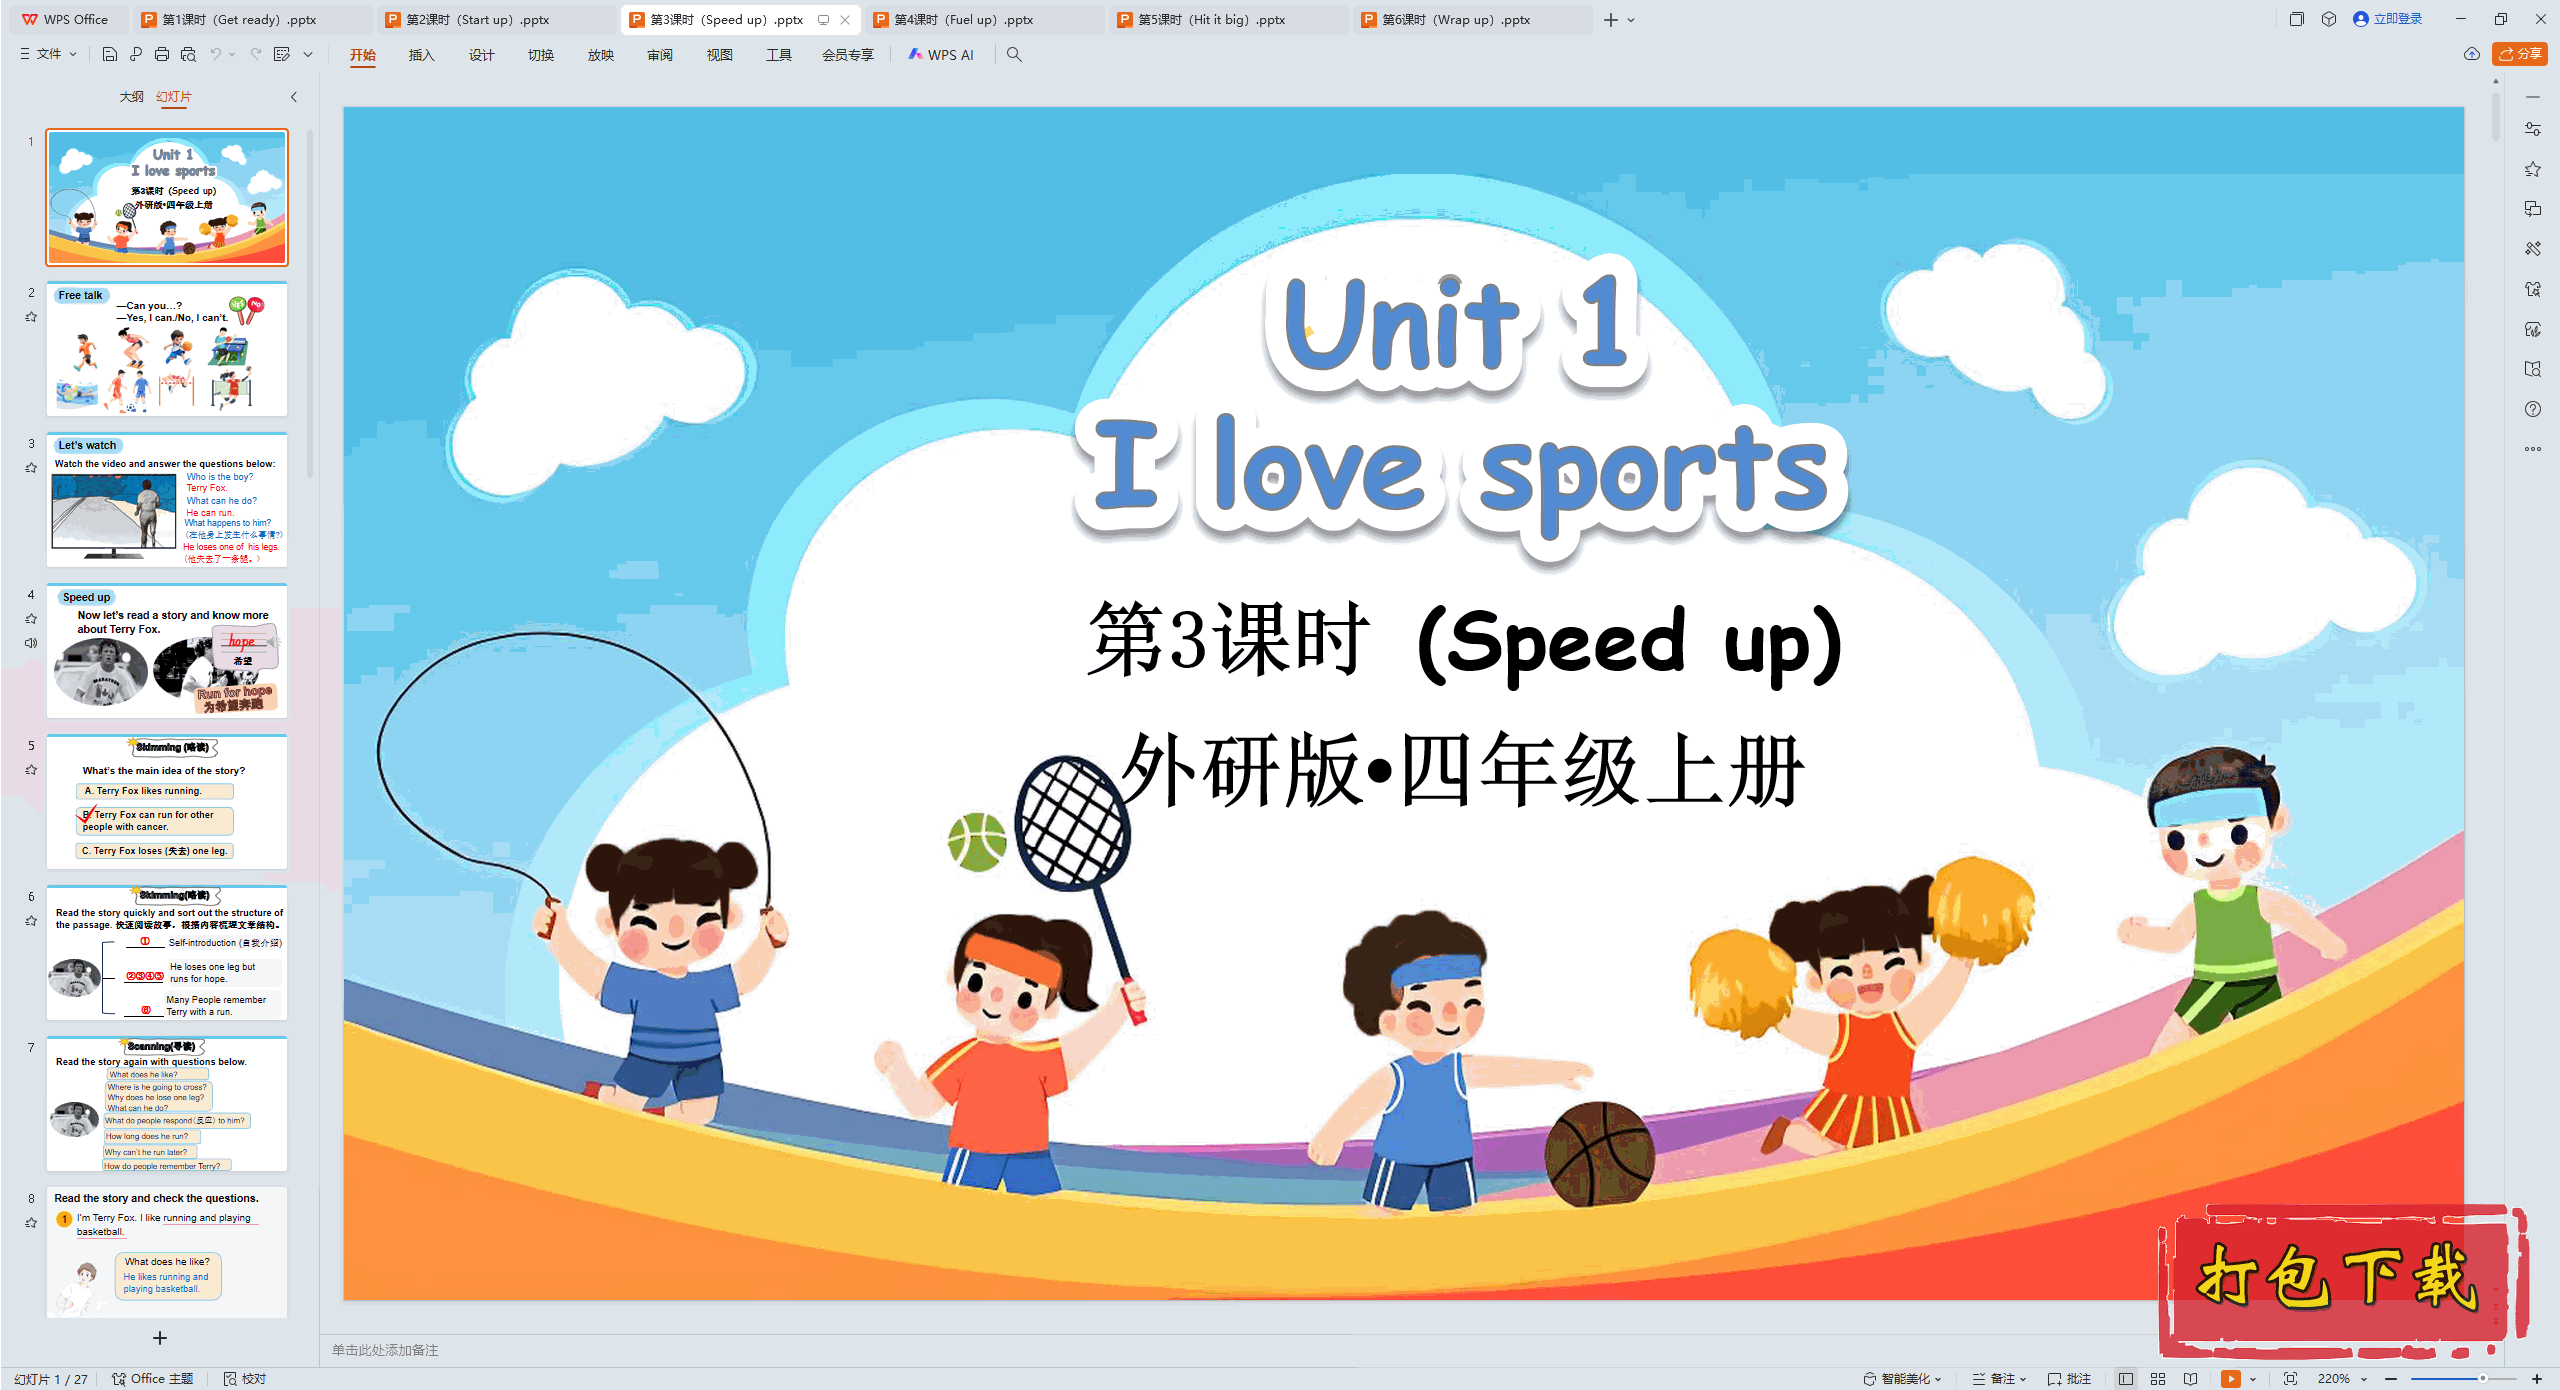Open the more options dots in the right sidebar
The image size is (2560, 1390).
click(x=2533, y=449)
